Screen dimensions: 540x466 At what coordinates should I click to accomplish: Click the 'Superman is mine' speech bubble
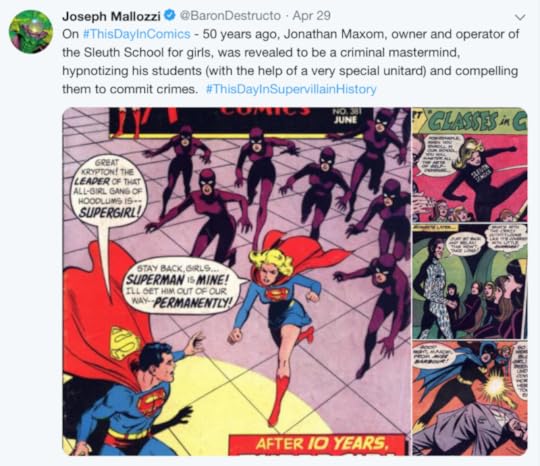coord(178,284)
